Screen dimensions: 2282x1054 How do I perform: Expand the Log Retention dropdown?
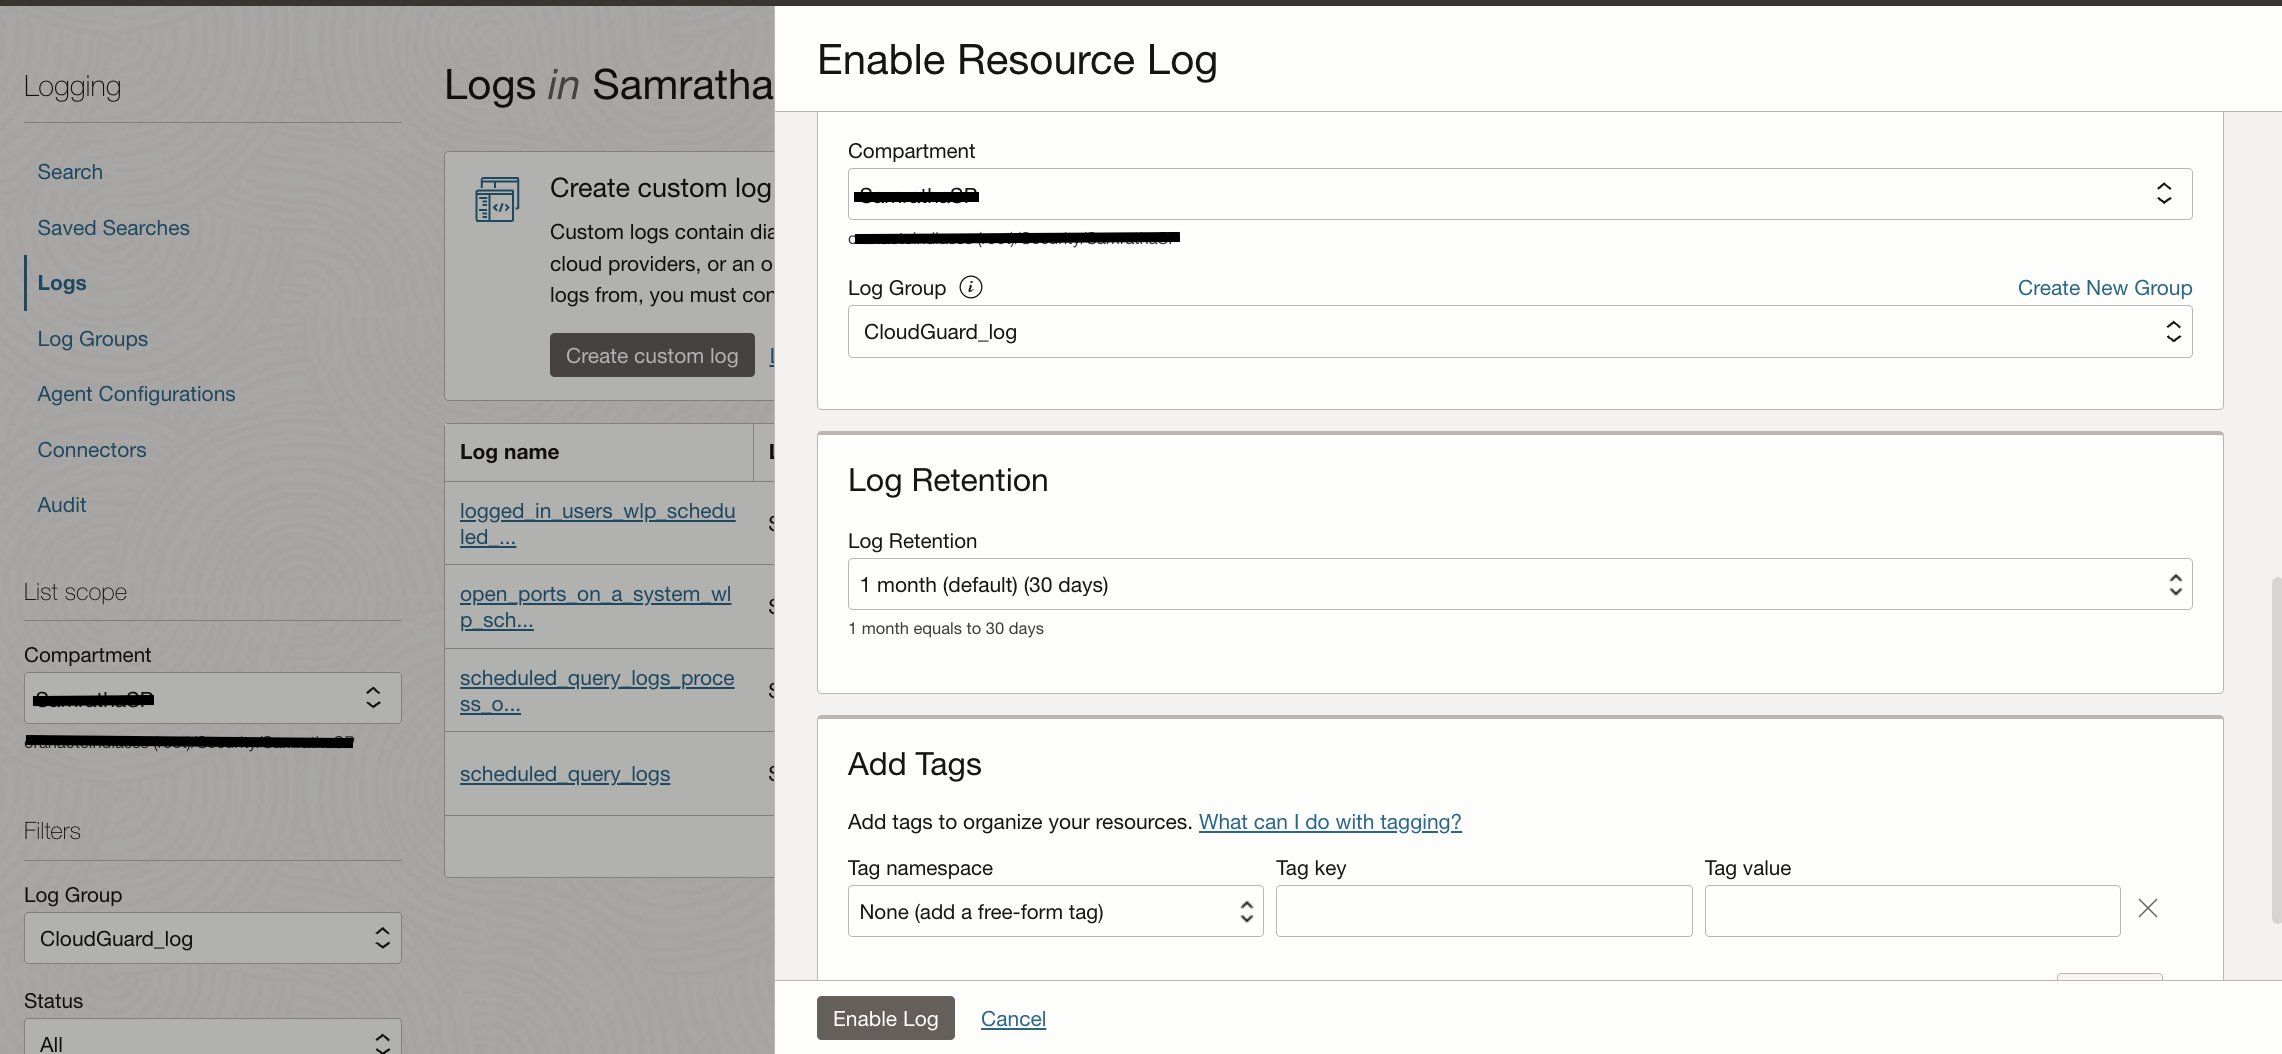pos(1519,585)
